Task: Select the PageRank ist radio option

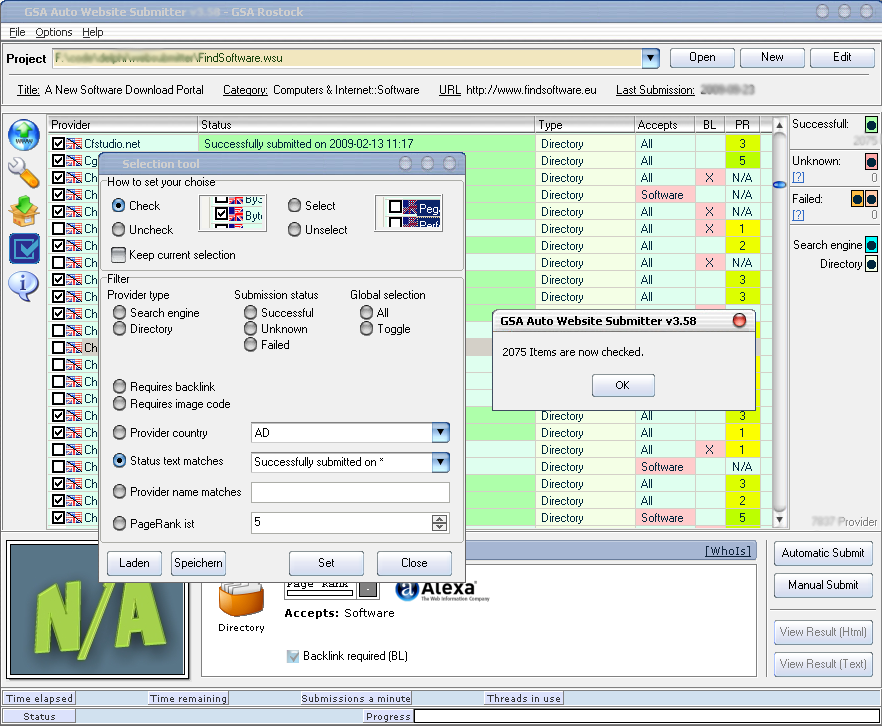Action: tap(119, 524)
